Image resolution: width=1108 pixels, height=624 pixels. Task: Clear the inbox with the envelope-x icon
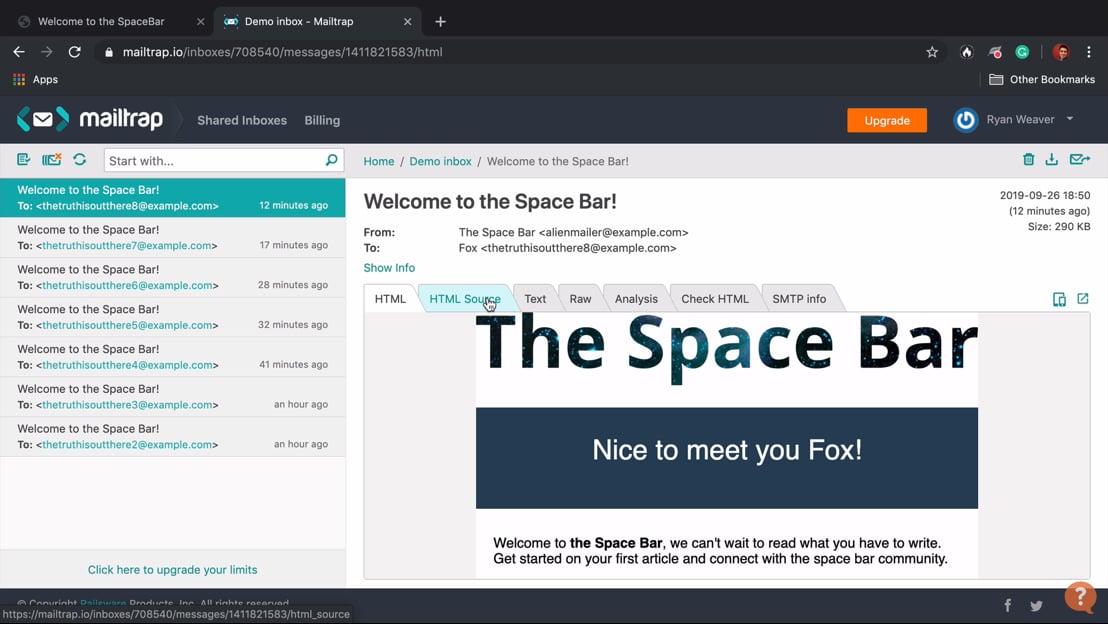click(52, 160)
